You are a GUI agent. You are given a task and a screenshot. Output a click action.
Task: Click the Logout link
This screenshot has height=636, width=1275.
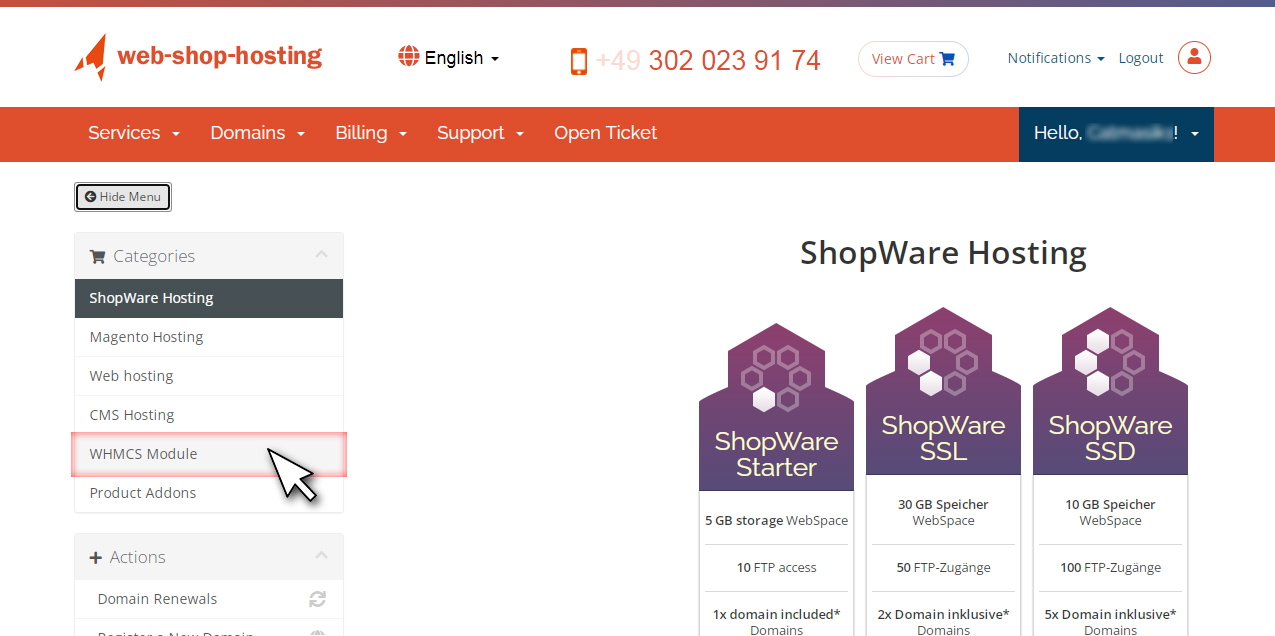point(1141,58)
